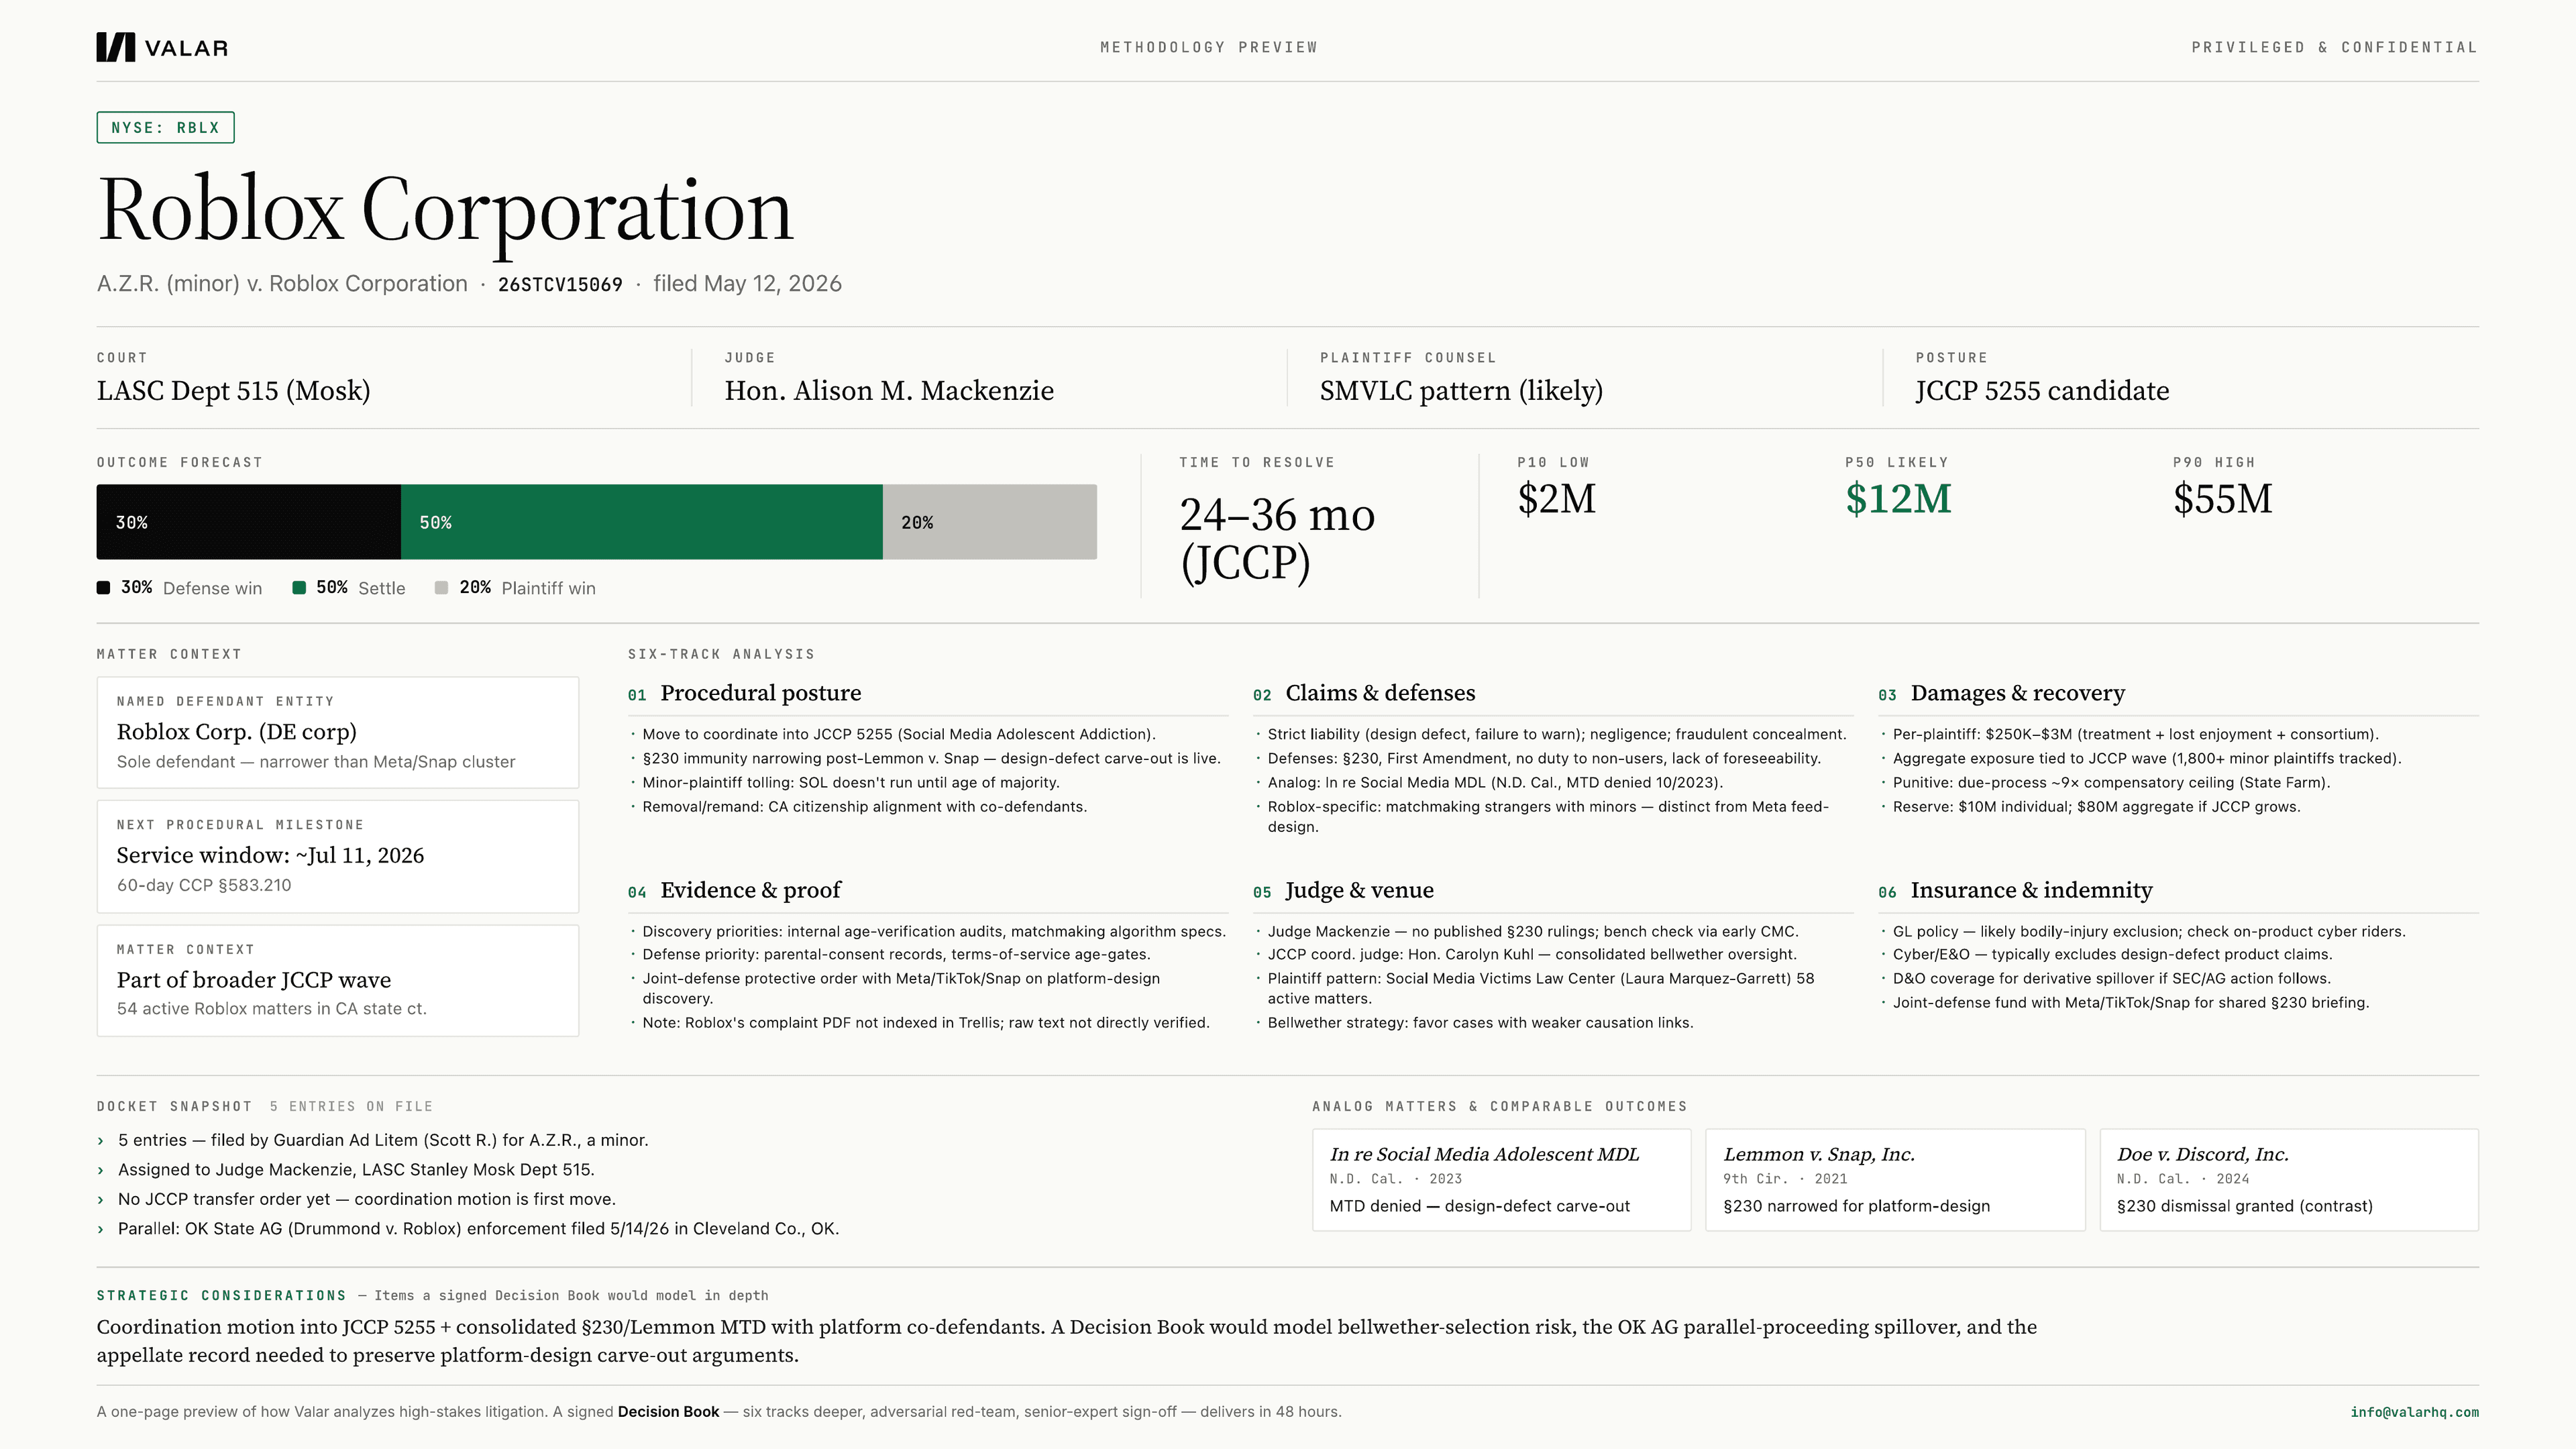The image size is (2576, 1449).
Task: Click 'Bellwether strategy' bullet
Action: click(1480, 1023)
